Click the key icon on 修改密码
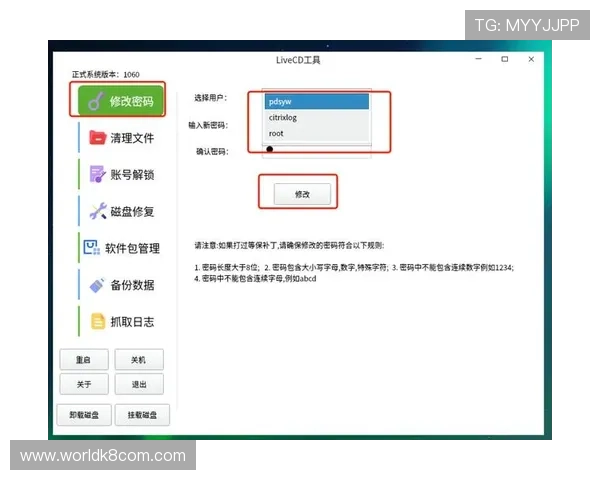 pos(96,101)
